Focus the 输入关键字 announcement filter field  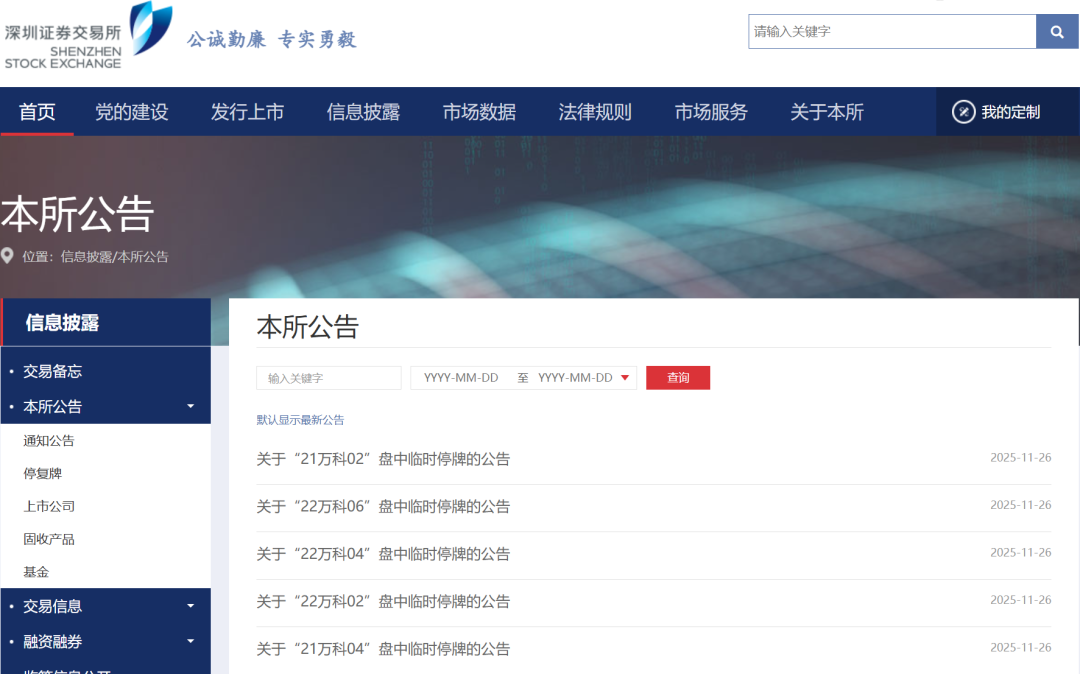click(x=328, y=378)
